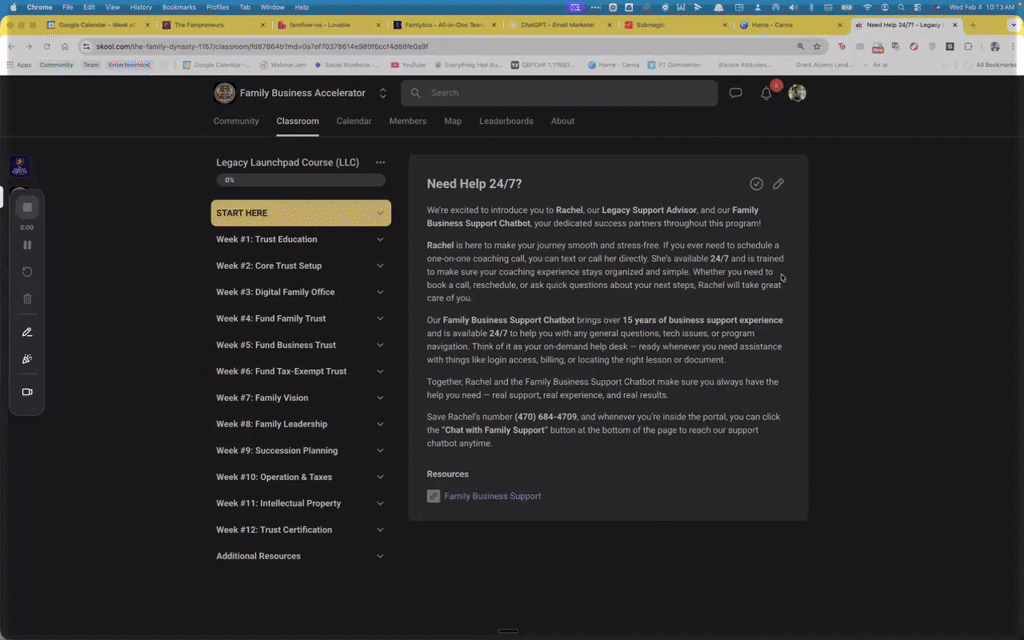Open the All Bookmarks folder

click(x=991, y=65)
